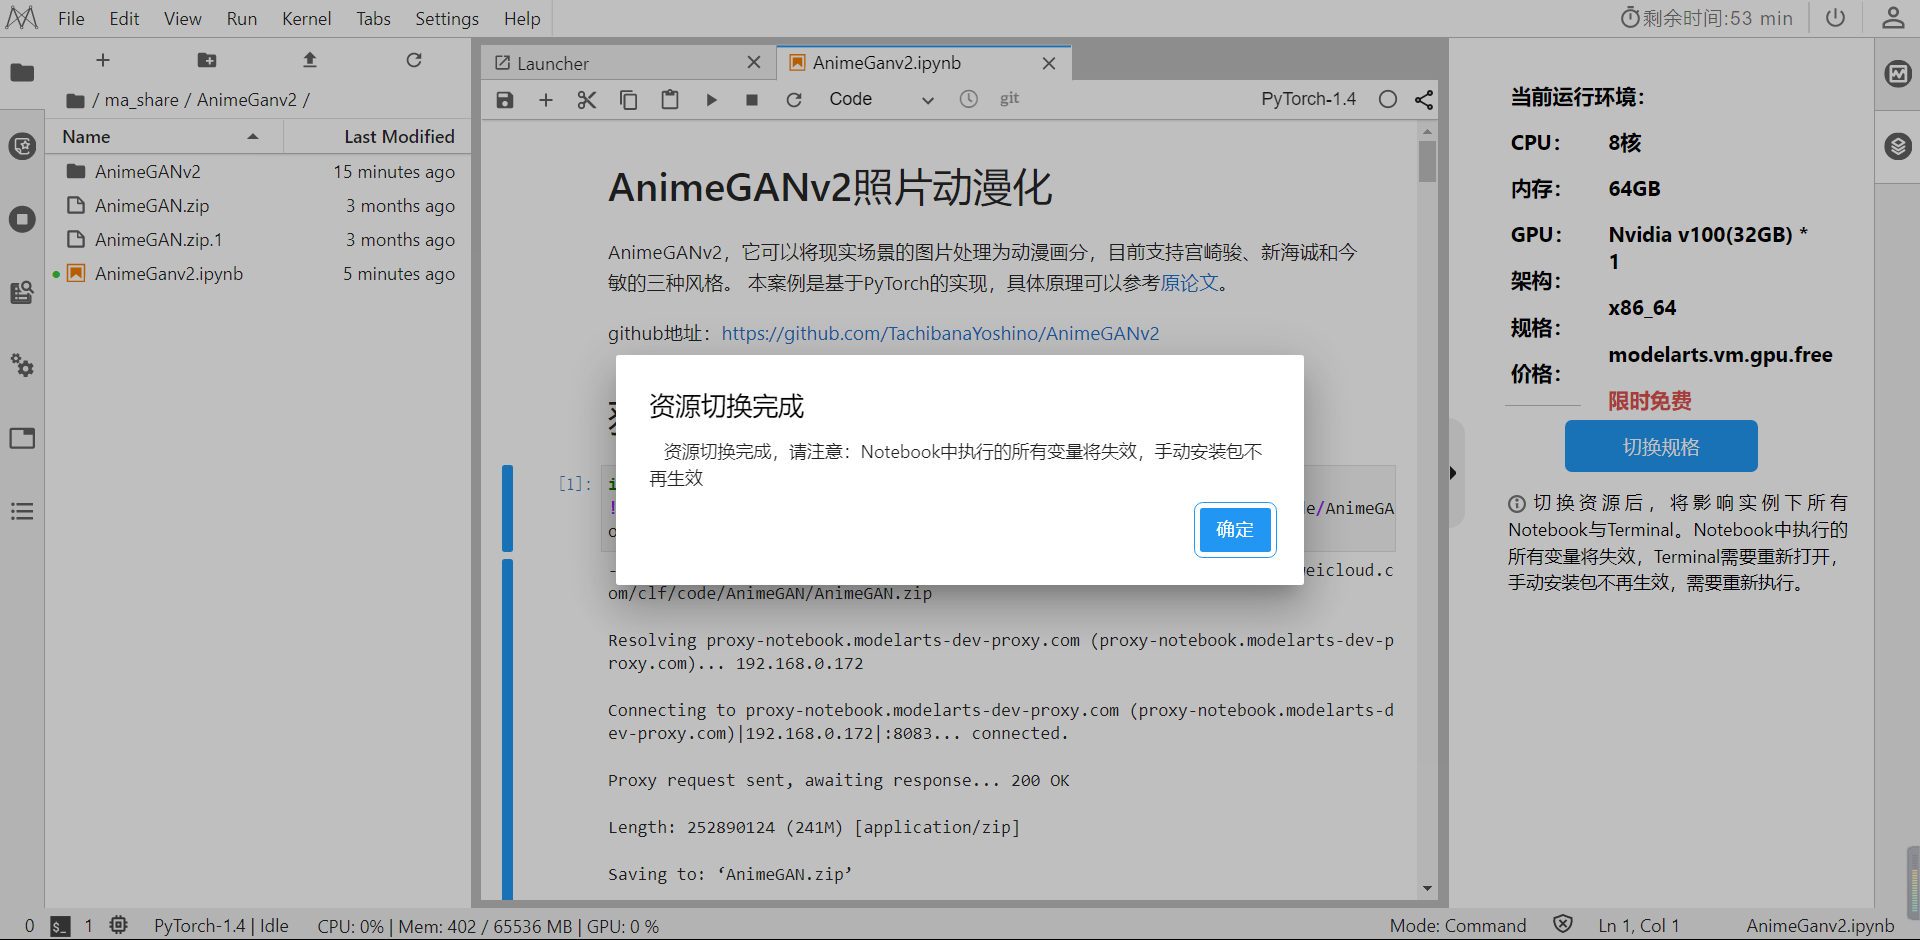1920x940 pixels.
Task: Click the power icon in top bar
Action: tap(1835, 18)
